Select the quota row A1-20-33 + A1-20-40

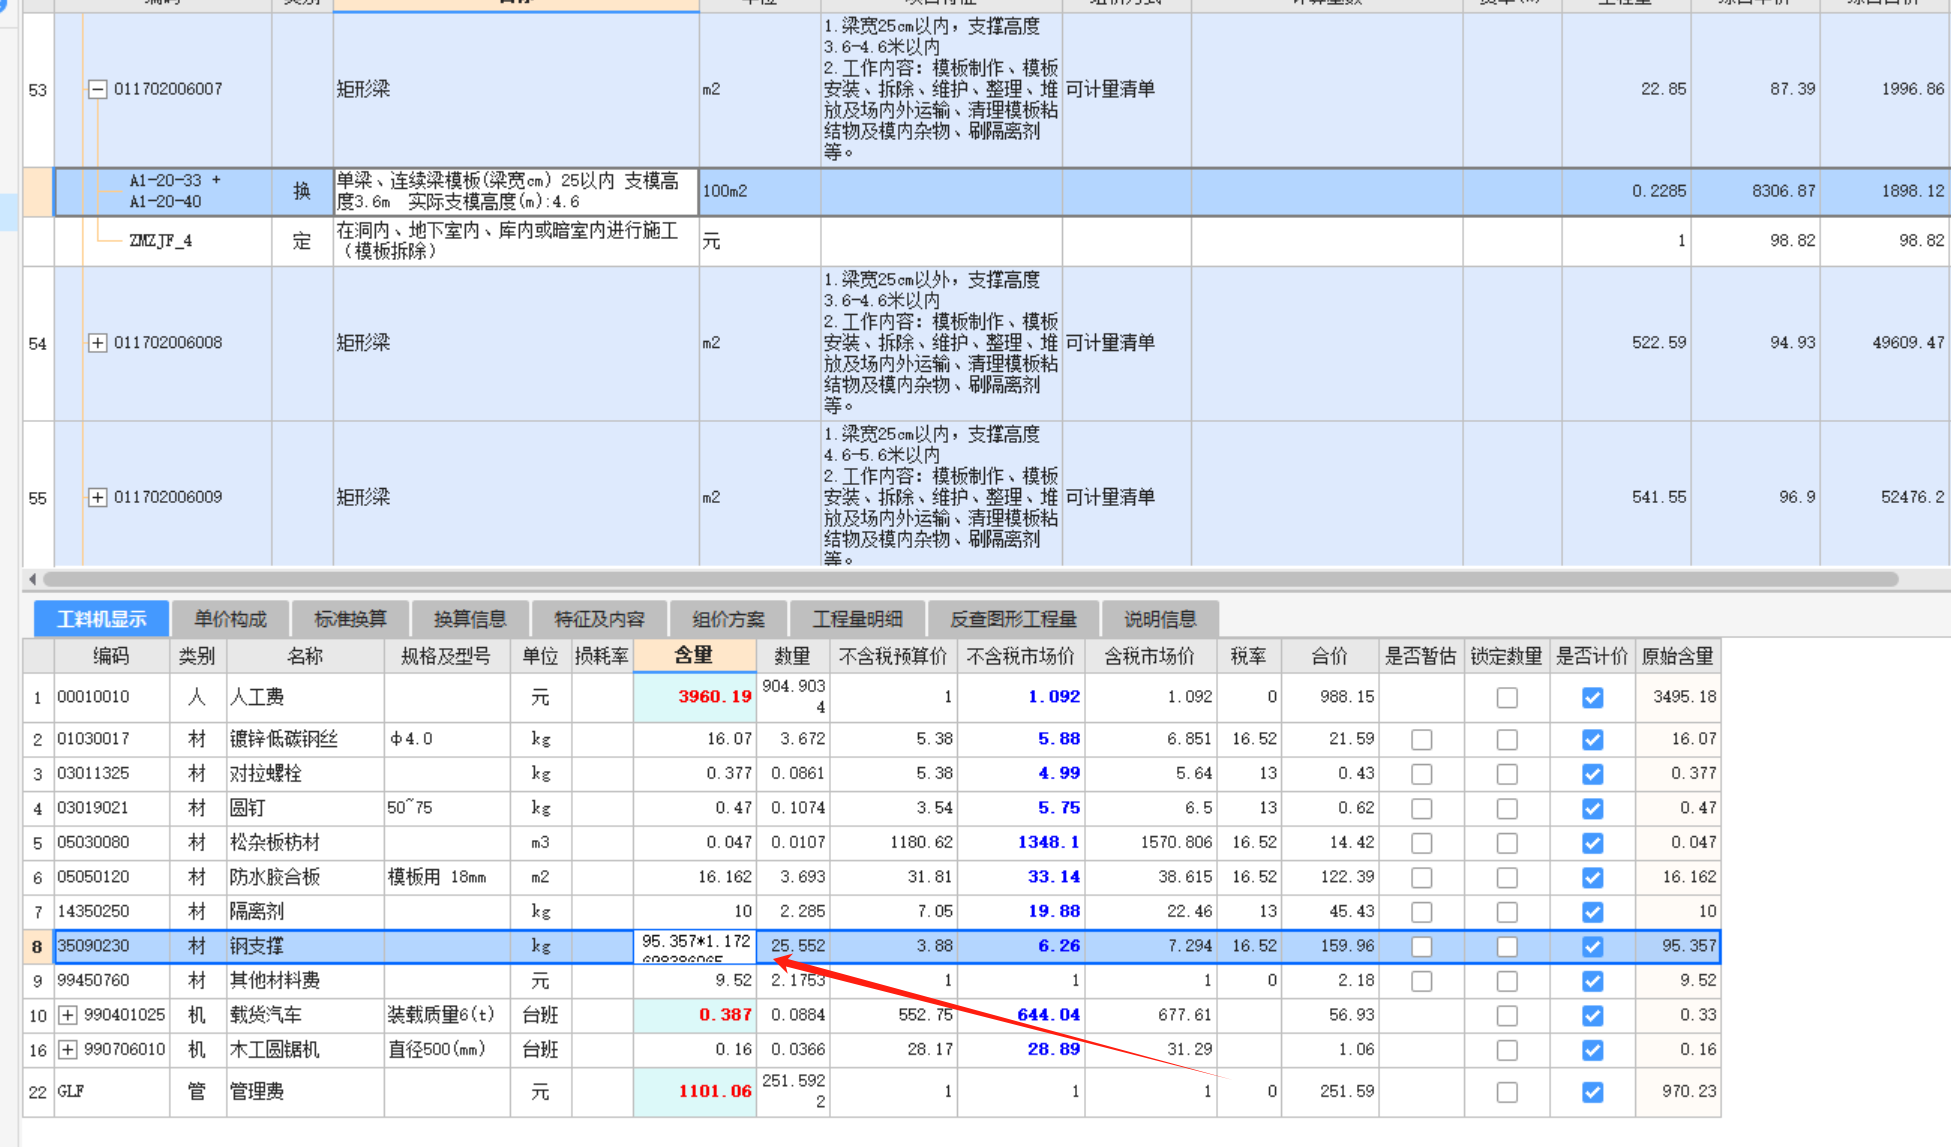pos(1000,191)
